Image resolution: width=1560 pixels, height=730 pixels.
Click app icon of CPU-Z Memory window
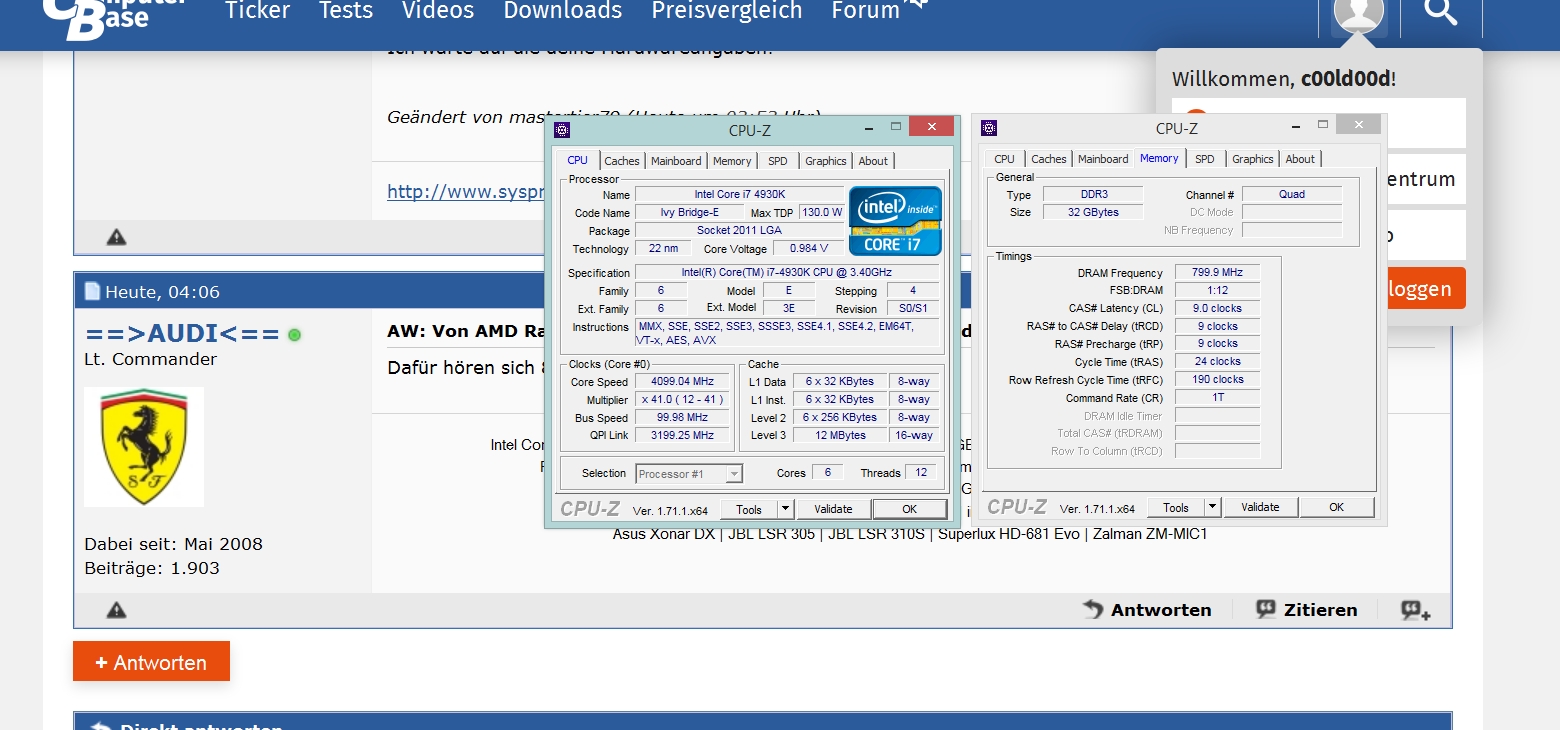point(989,127)
